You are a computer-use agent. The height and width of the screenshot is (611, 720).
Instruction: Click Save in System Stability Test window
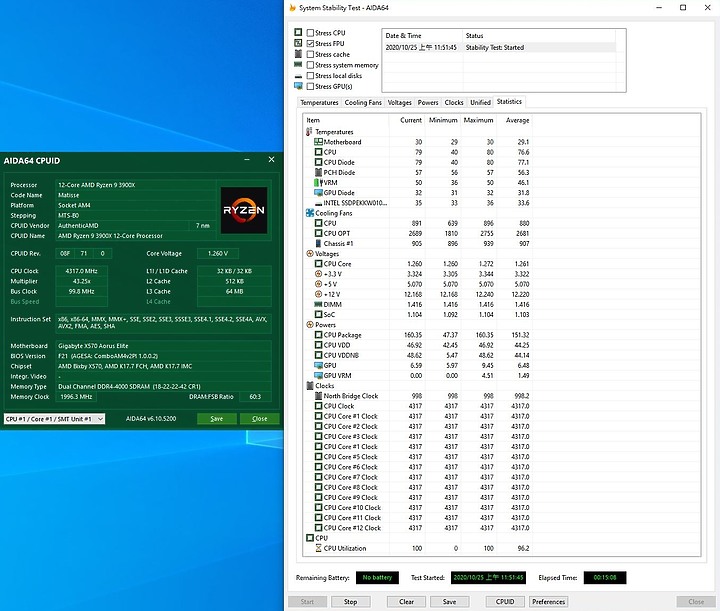(450, 602)
